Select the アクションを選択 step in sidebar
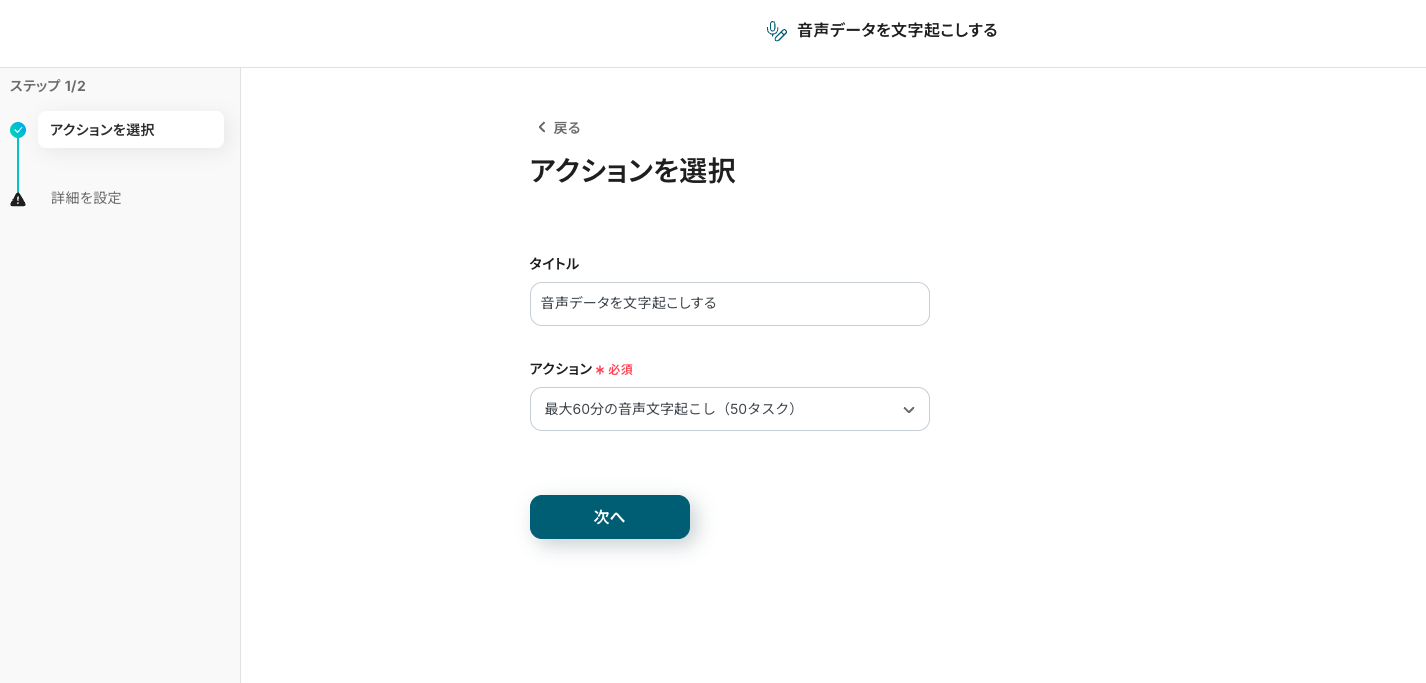 [130, 130]
